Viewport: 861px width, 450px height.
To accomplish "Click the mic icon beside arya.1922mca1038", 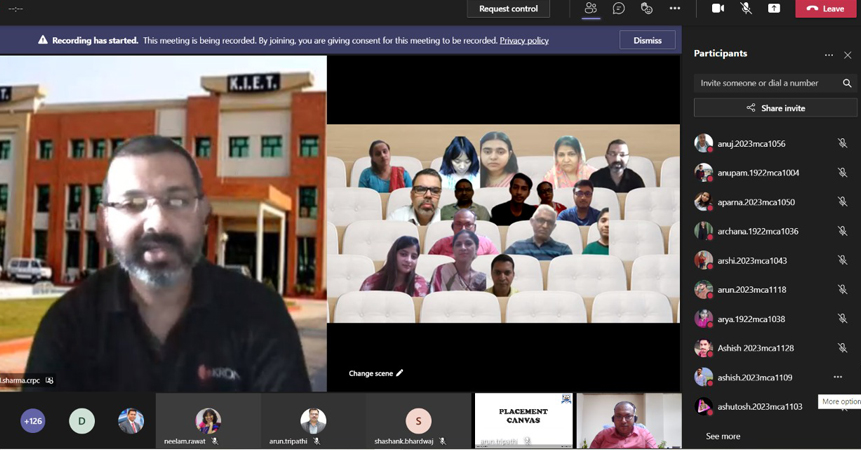I will tap(842, 319).
